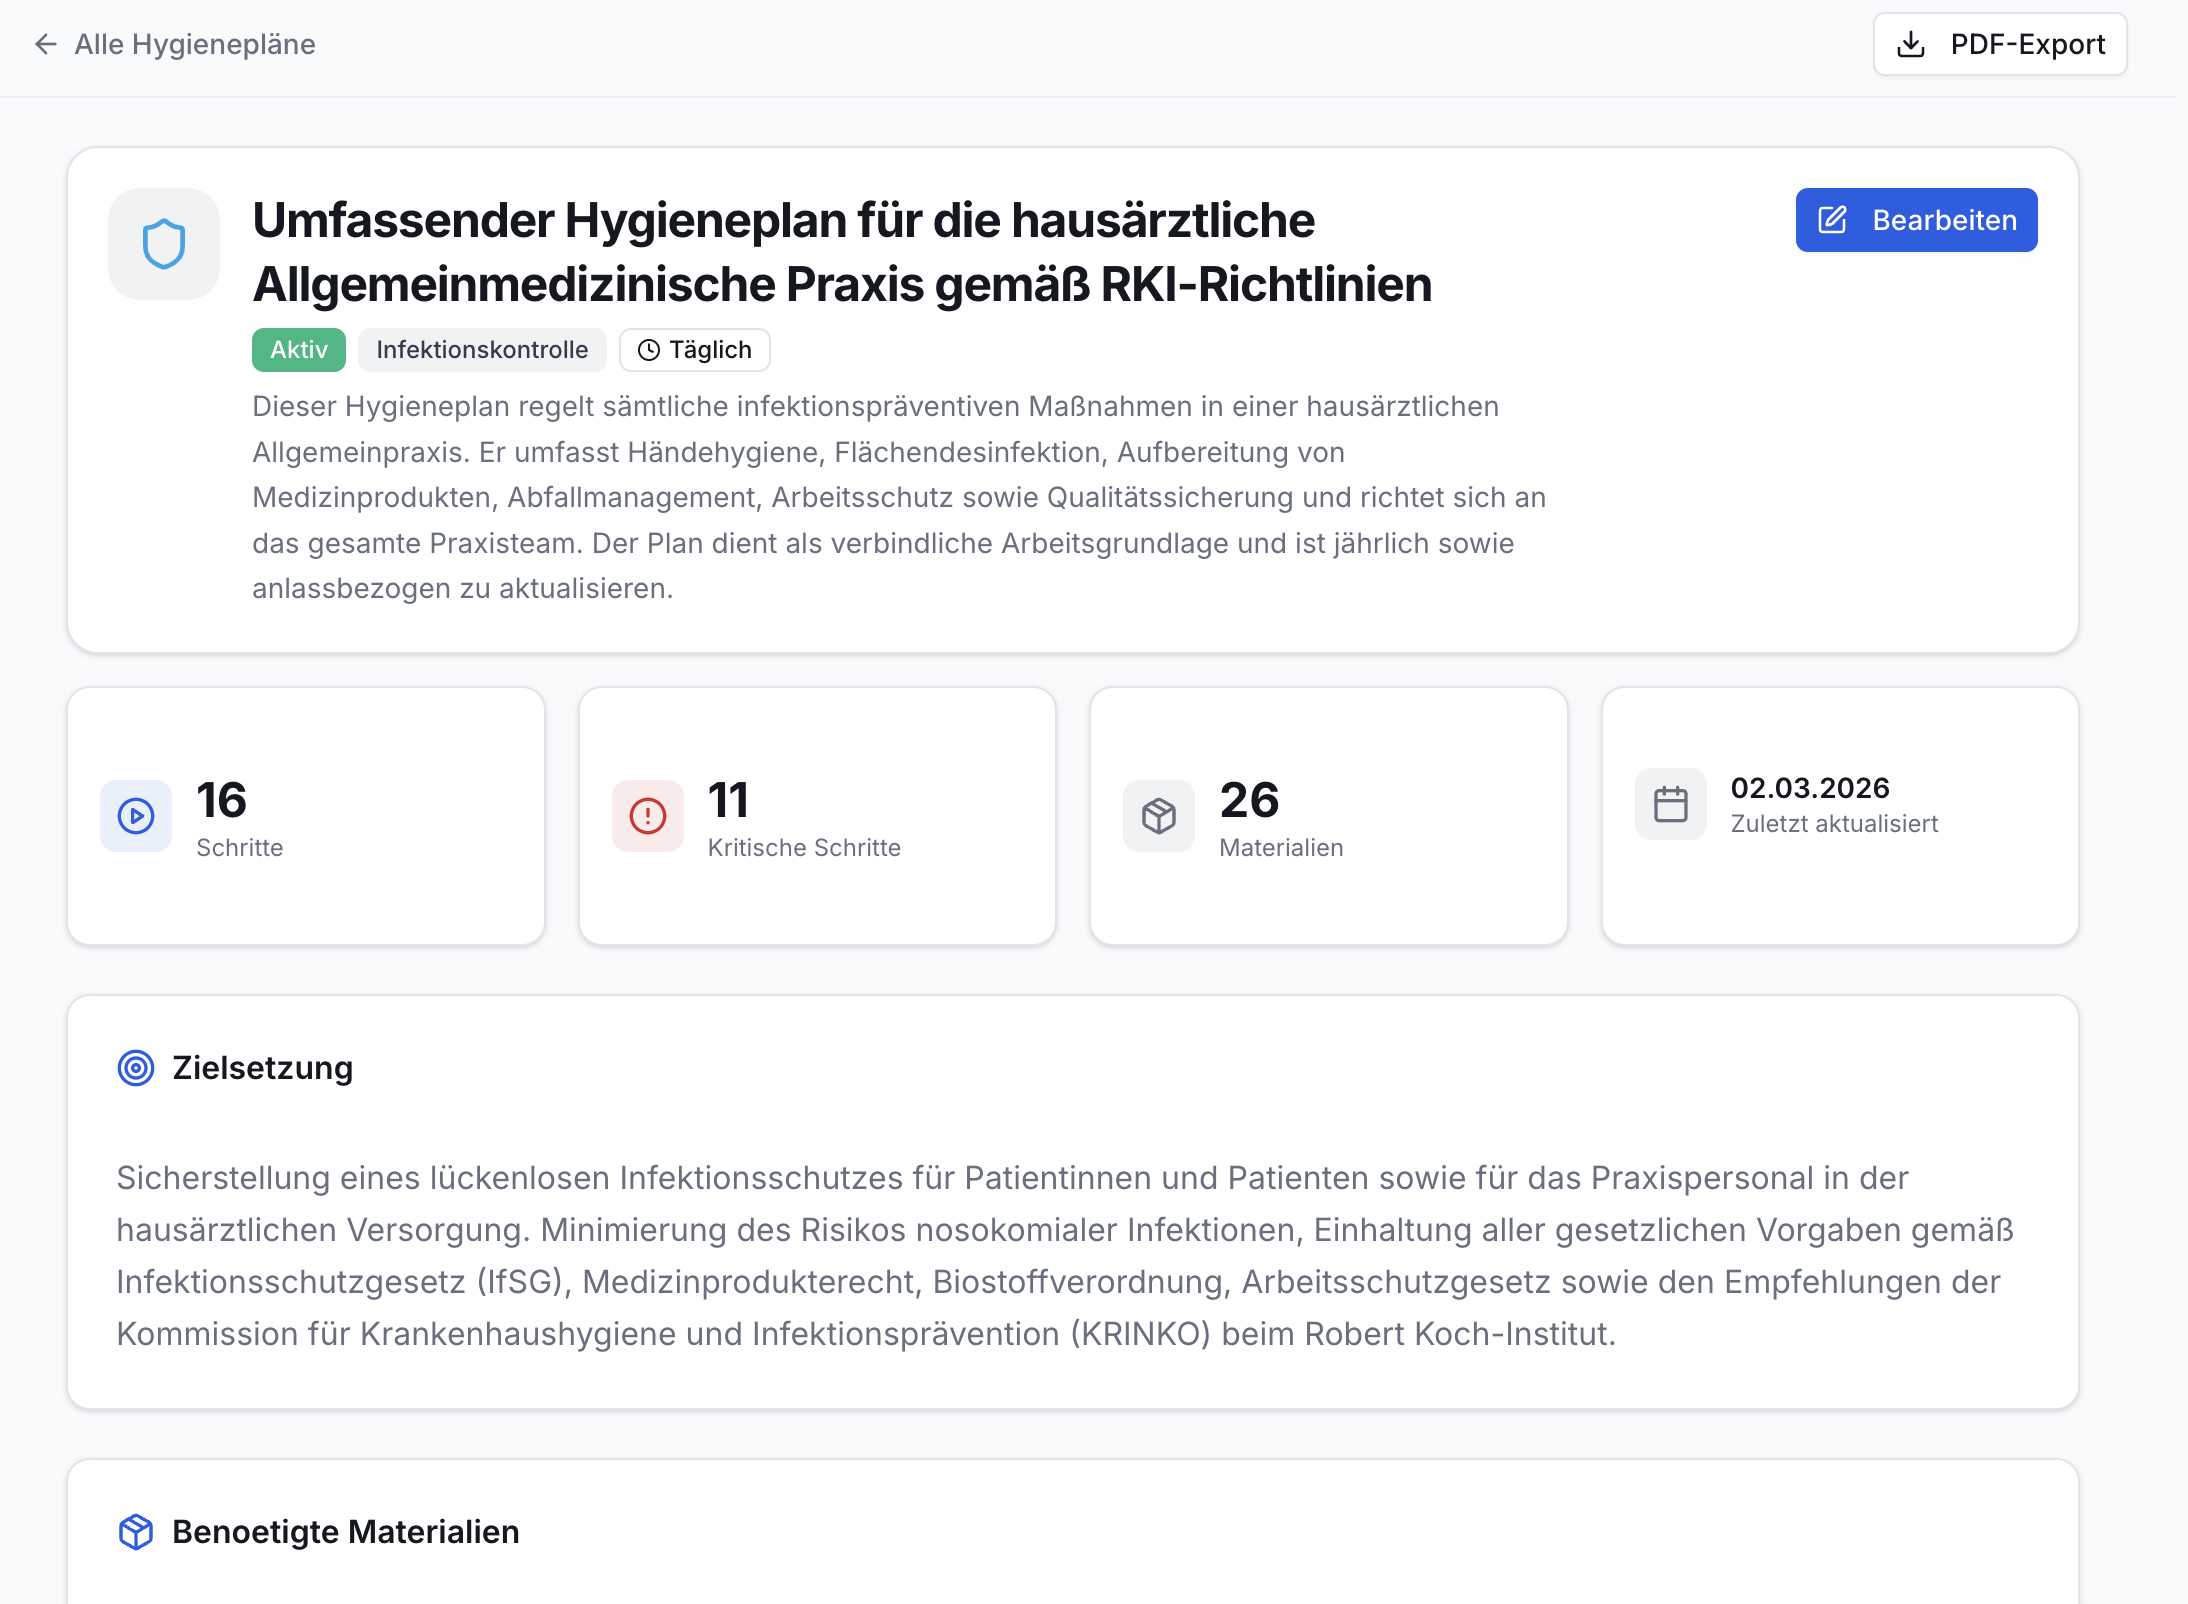Click the date 02.03.2026
The height and width of the screenshot is (1604, 2188).
tap(1810, 788)
